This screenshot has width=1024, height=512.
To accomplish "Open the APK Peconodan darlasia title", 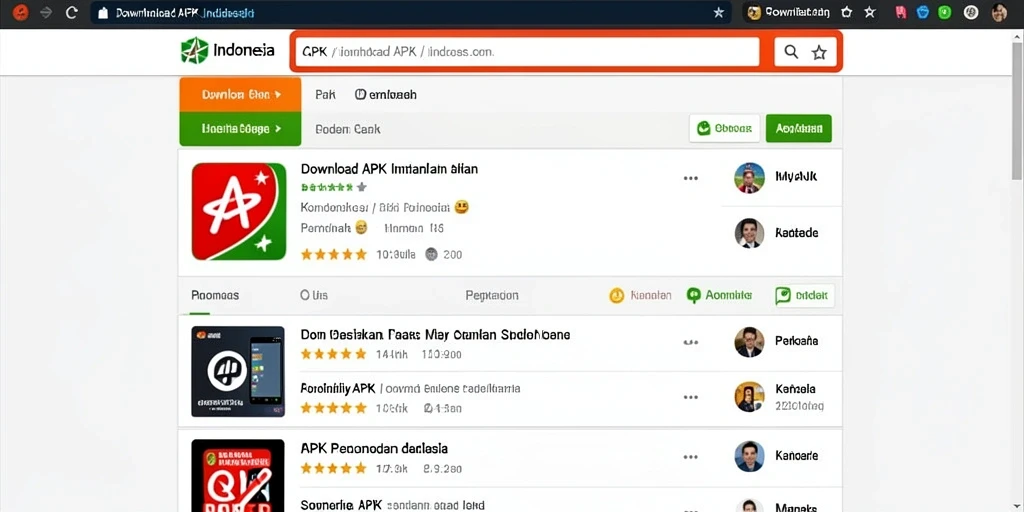I will point(374,449).
